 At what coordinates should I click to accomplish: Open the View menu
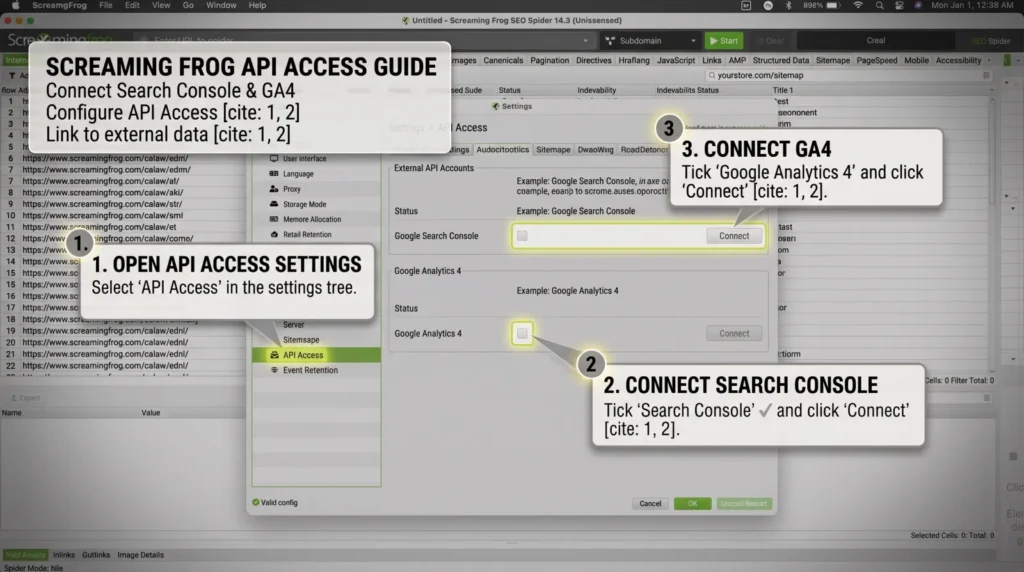(161, 5)
